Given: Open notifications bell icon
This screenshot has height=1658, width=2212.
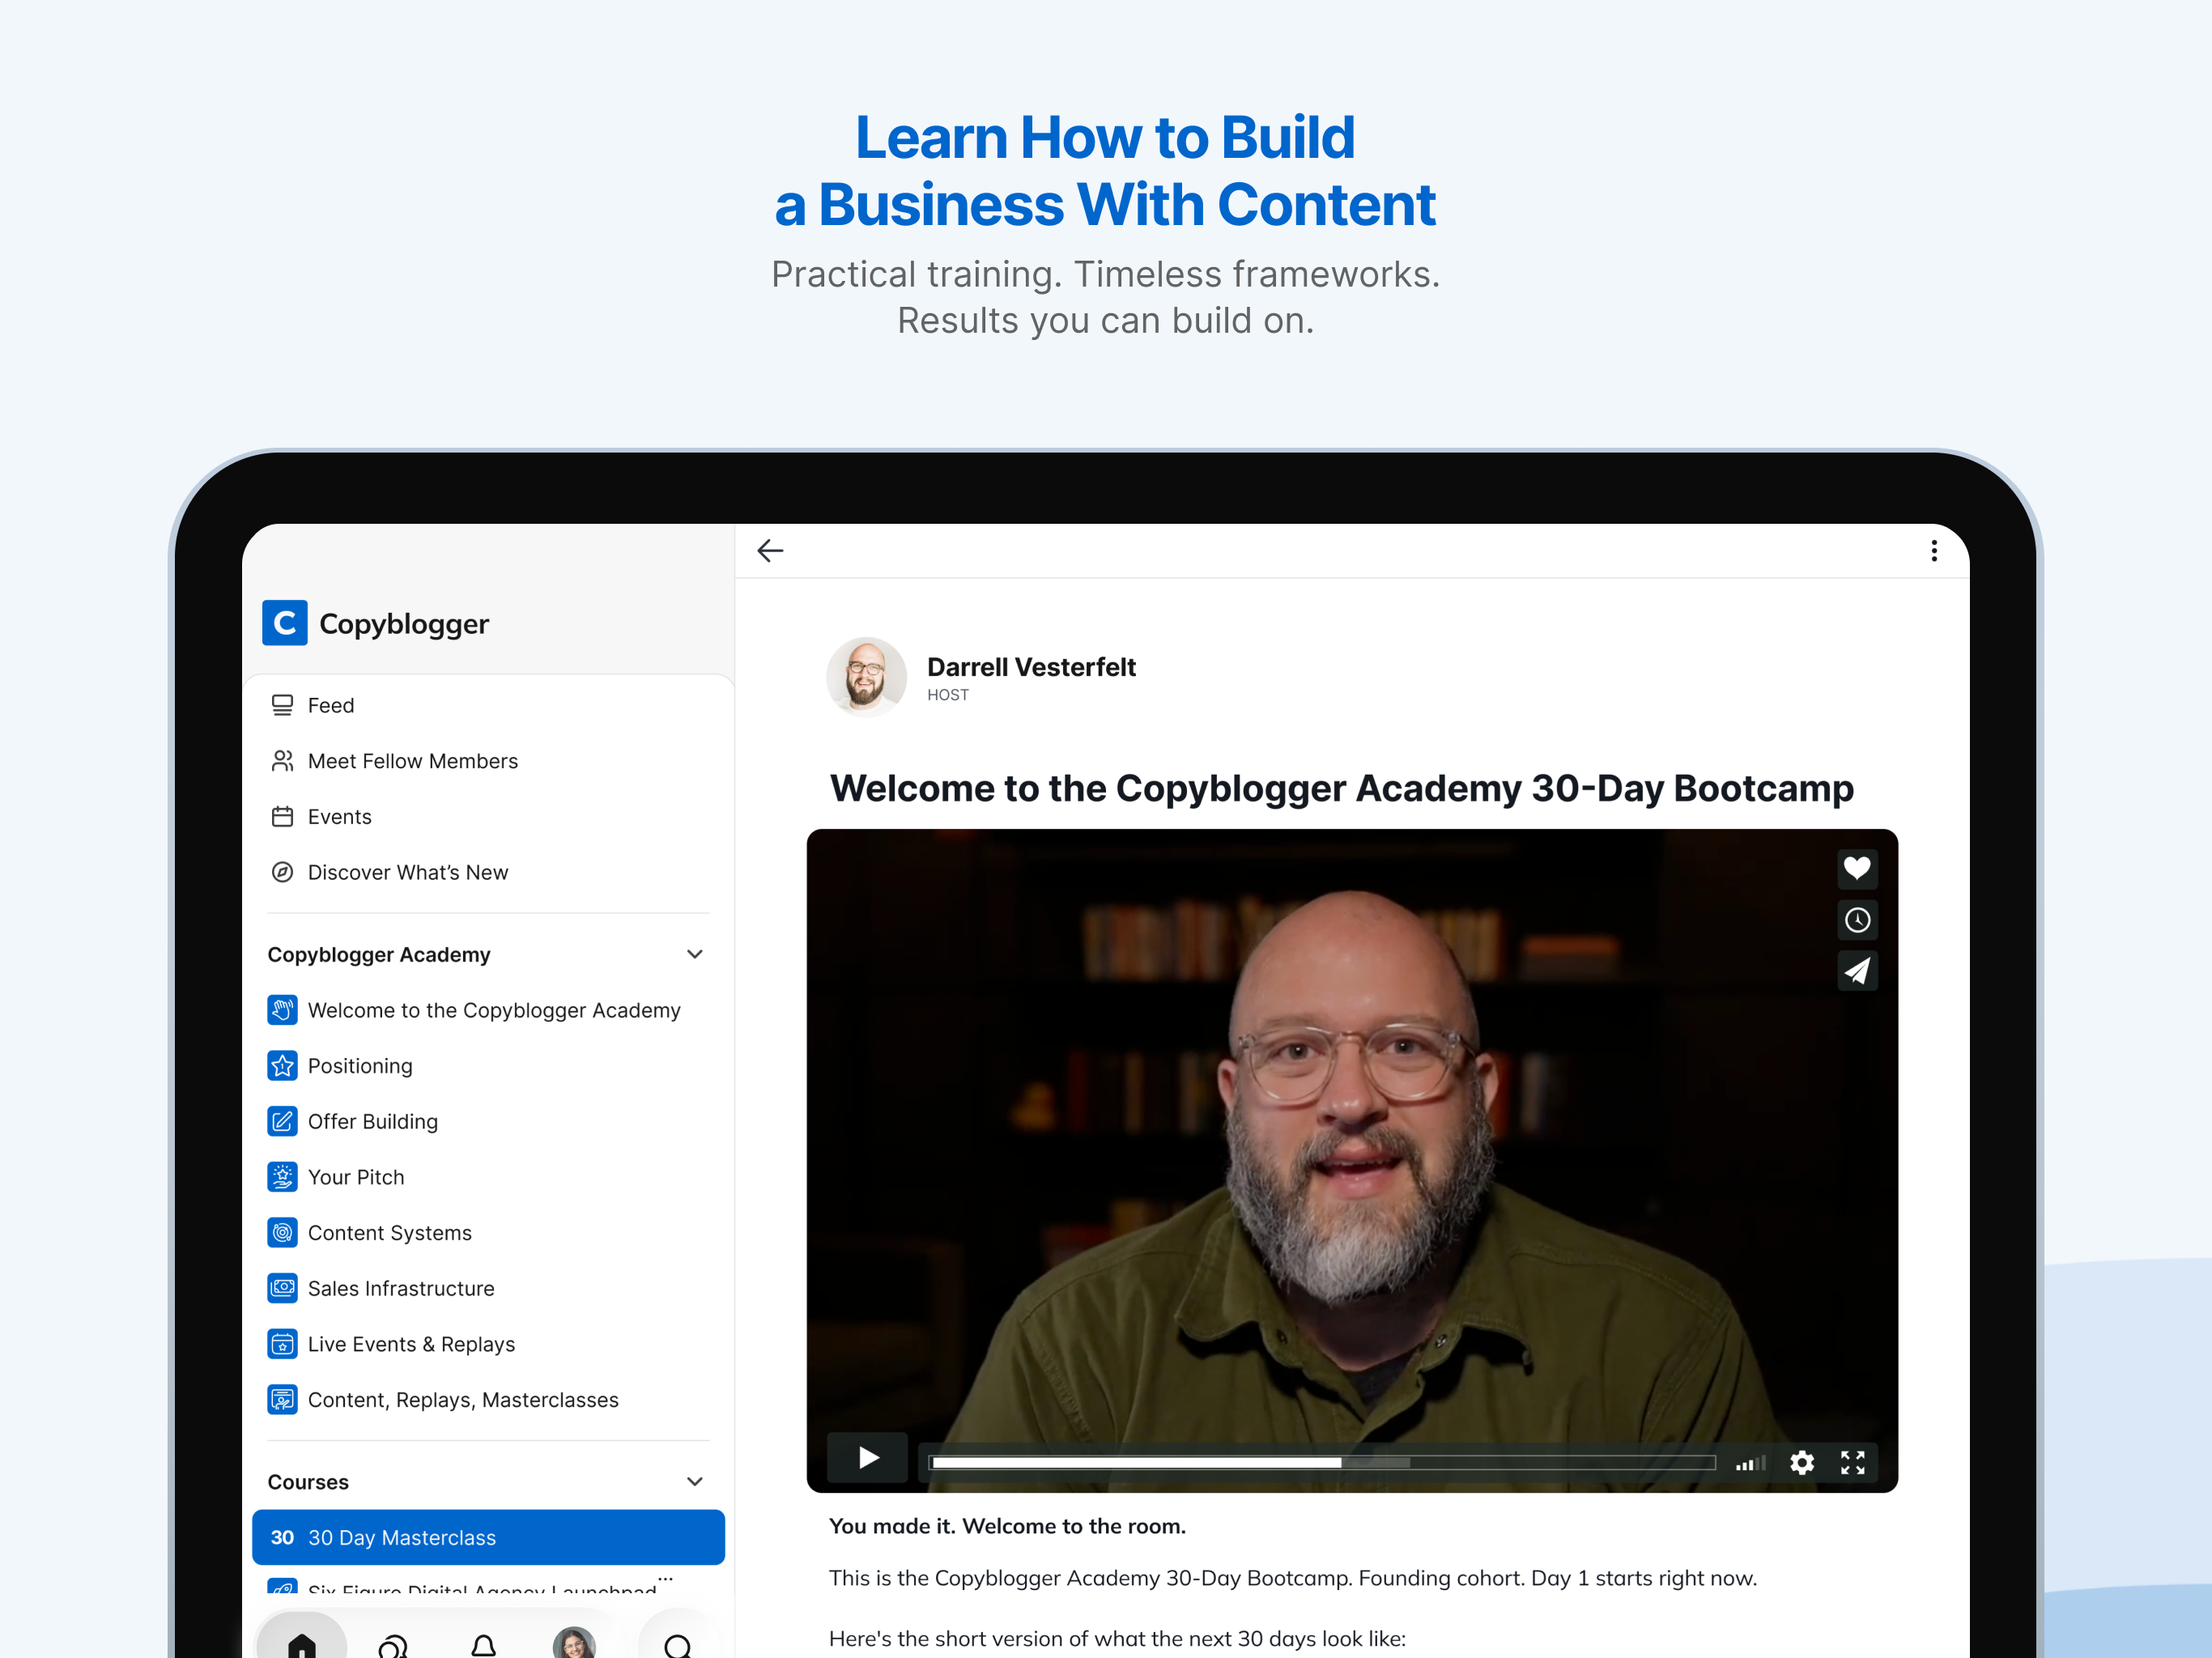Looking at the screenshot, I should [484, 1645].
